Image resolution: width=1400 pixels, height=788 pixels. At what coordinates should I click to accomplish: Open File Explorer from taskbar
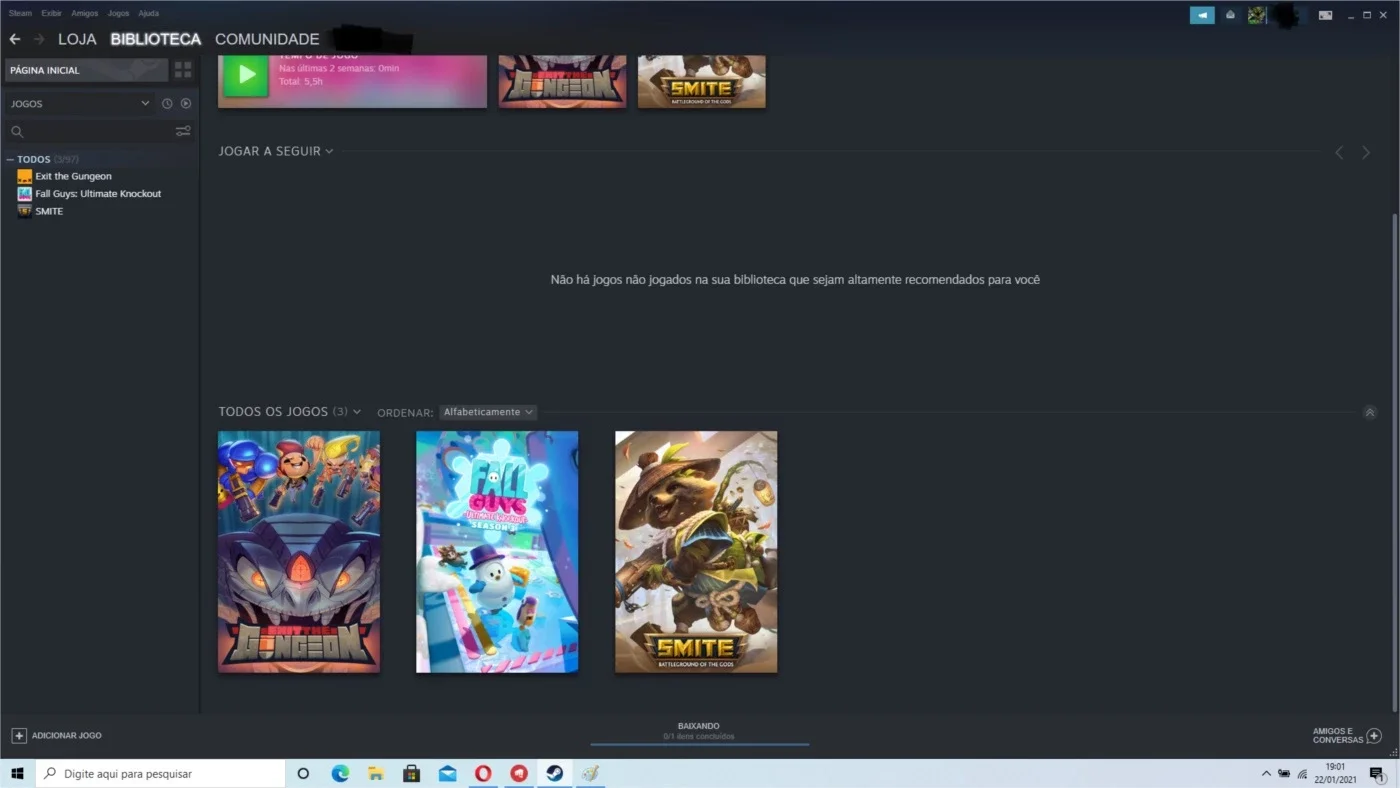pyautogui.click(x=376, y=773)
